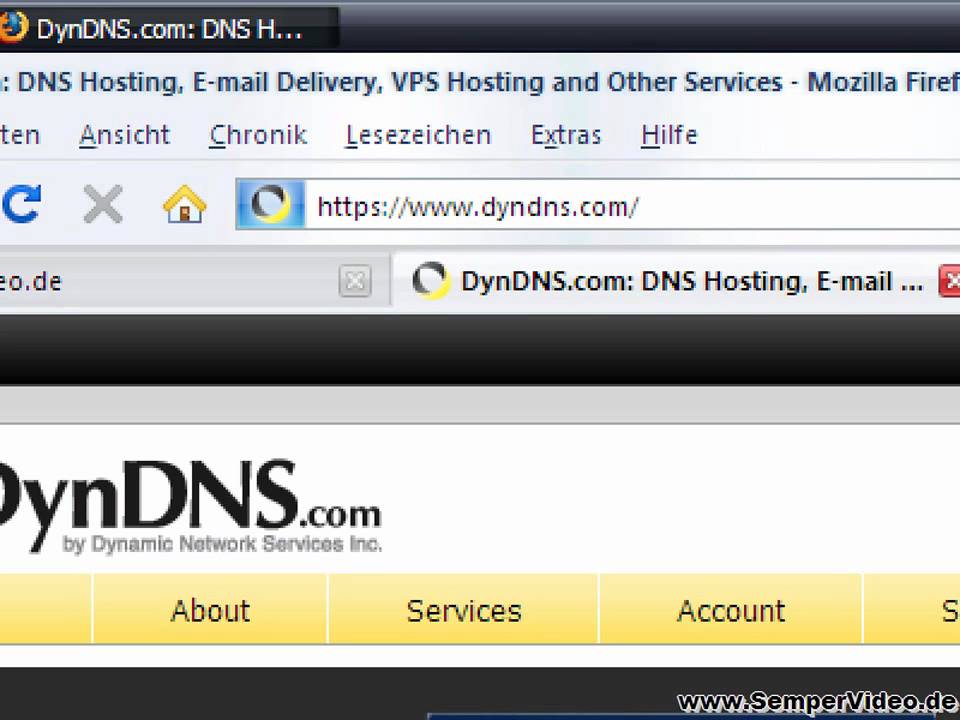Go to the Home page icon
The height and width of the screenshot is (720, 960).
click(x=184, y=204)
